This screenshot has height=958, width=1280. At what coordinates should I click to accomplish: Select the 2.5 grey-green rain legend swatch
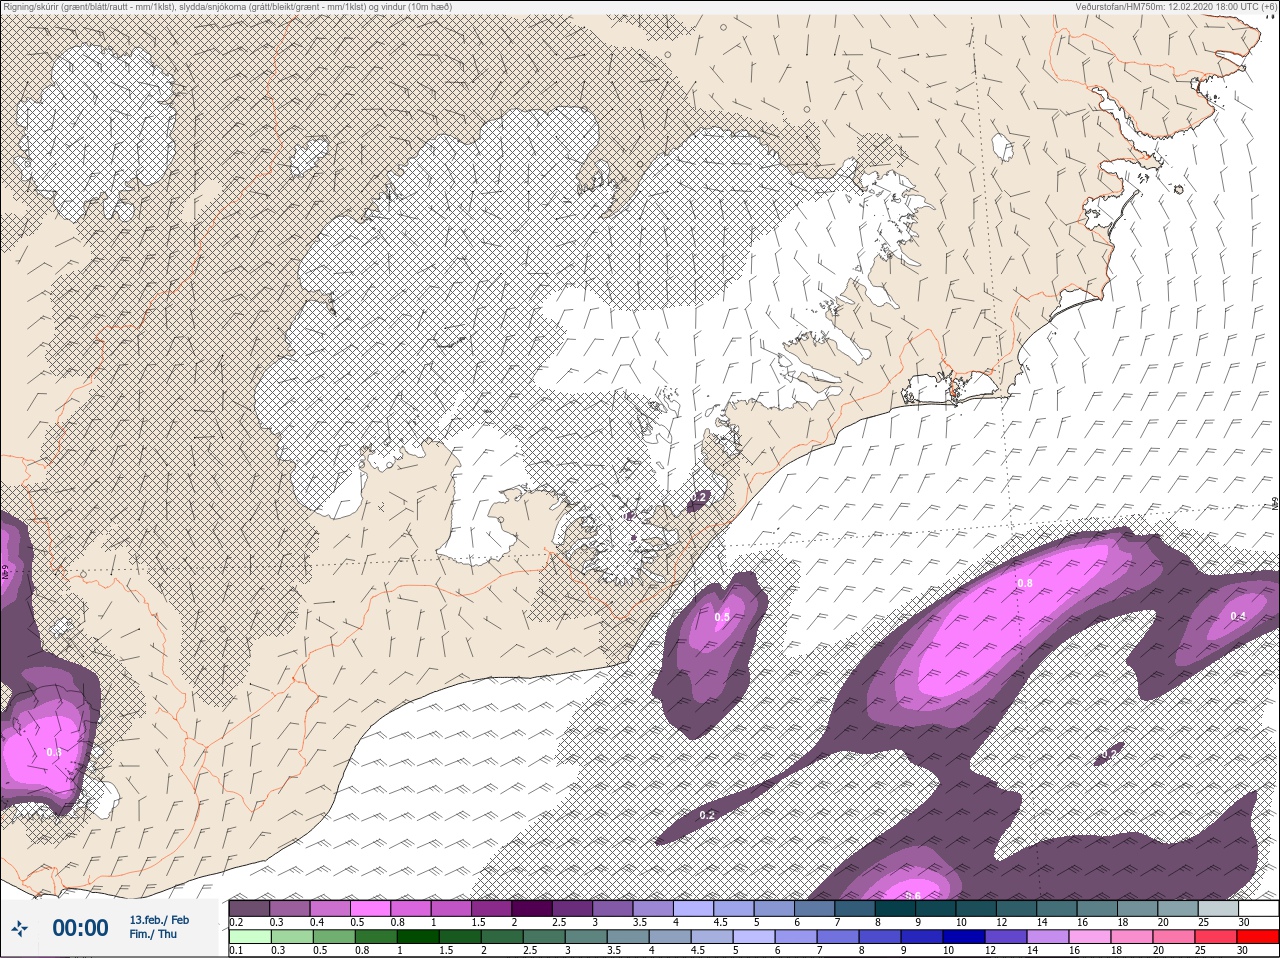point(544,936)
